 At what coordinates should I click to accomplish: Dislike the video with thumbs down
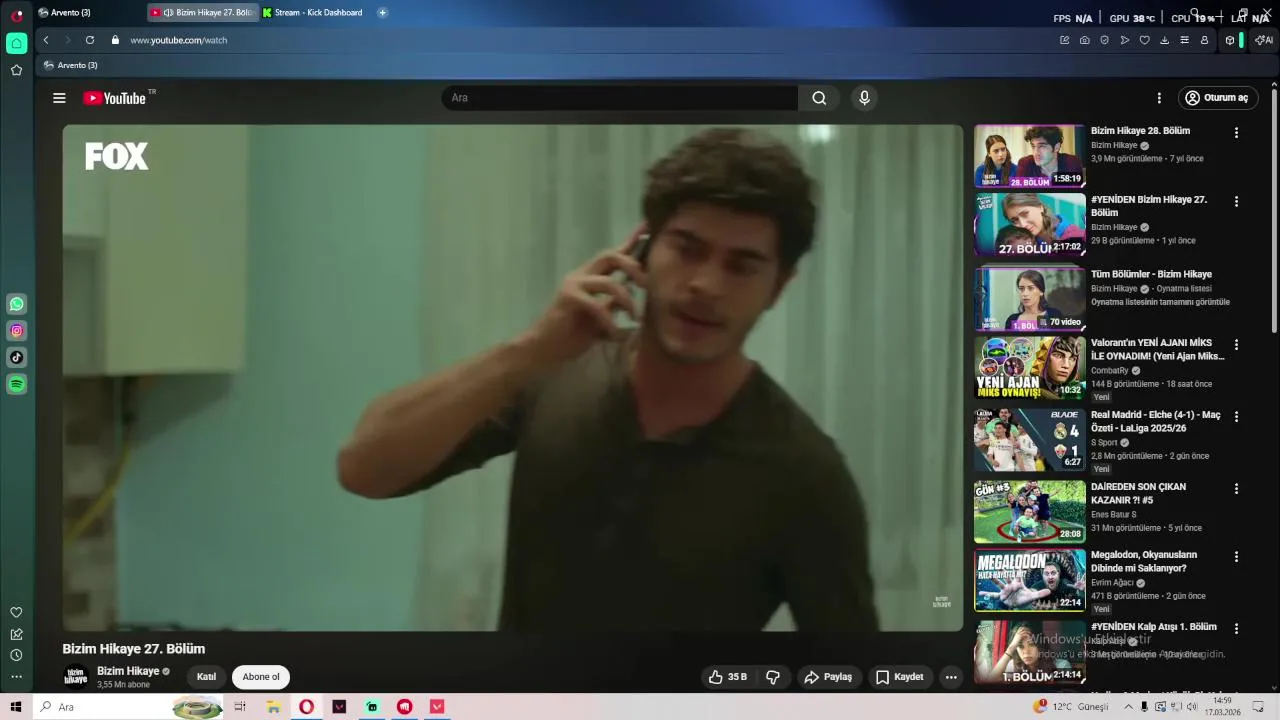pos(773,677)
